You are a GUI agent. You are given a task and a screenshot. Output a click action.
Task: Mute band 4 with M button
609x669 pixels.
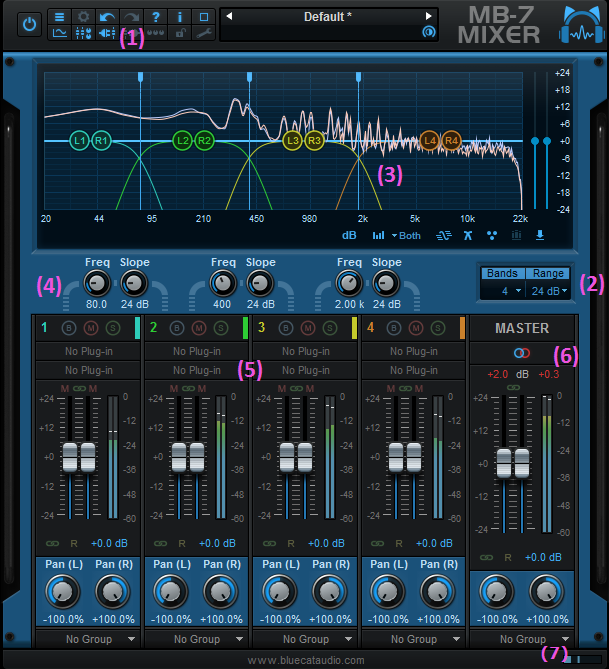[x=416, y=328]
